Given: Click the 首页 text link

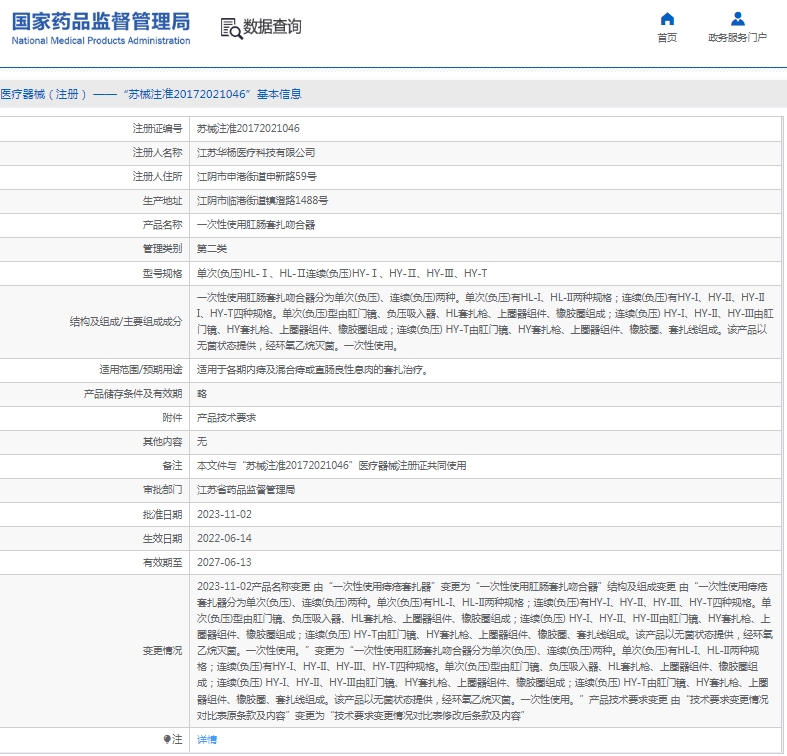Looking at the screenshot, I should pyautogui.click(x=667, y=38).
